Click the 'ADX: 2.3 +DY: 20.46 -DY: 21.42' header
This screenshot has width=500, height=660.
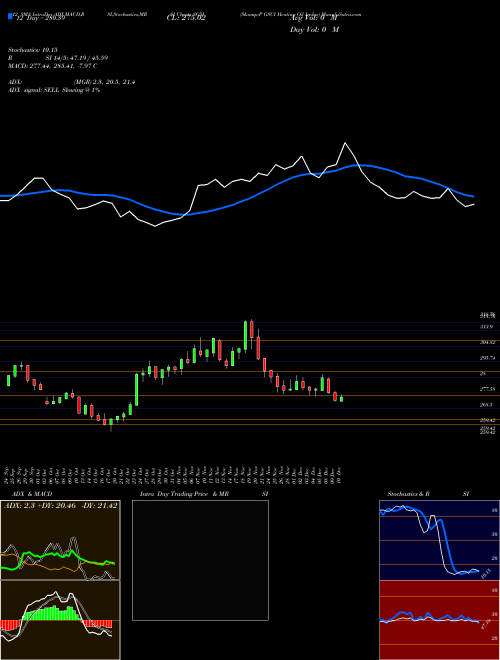click(x=61, y=505)
